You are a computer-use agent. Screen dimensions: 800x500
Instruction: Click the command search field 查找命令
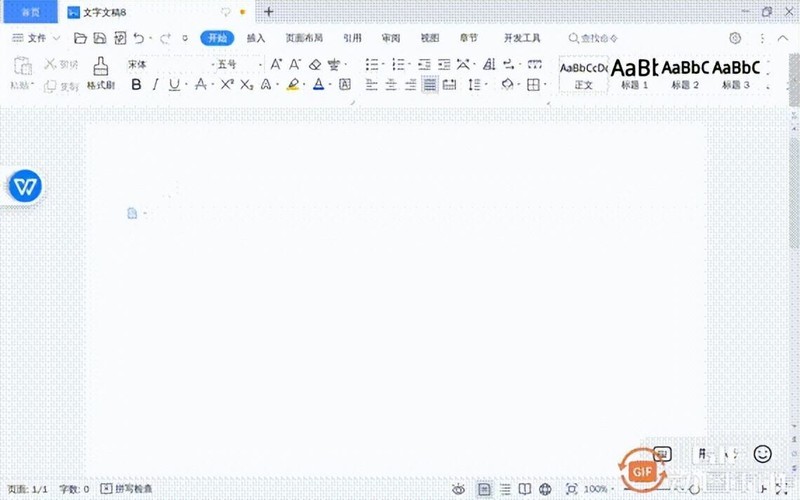(x=593, y=38)
